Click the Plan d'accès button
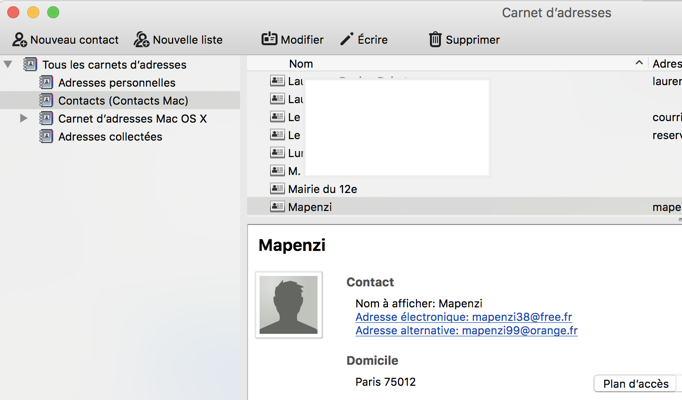682x400 pixels. (x=636, y=384)
